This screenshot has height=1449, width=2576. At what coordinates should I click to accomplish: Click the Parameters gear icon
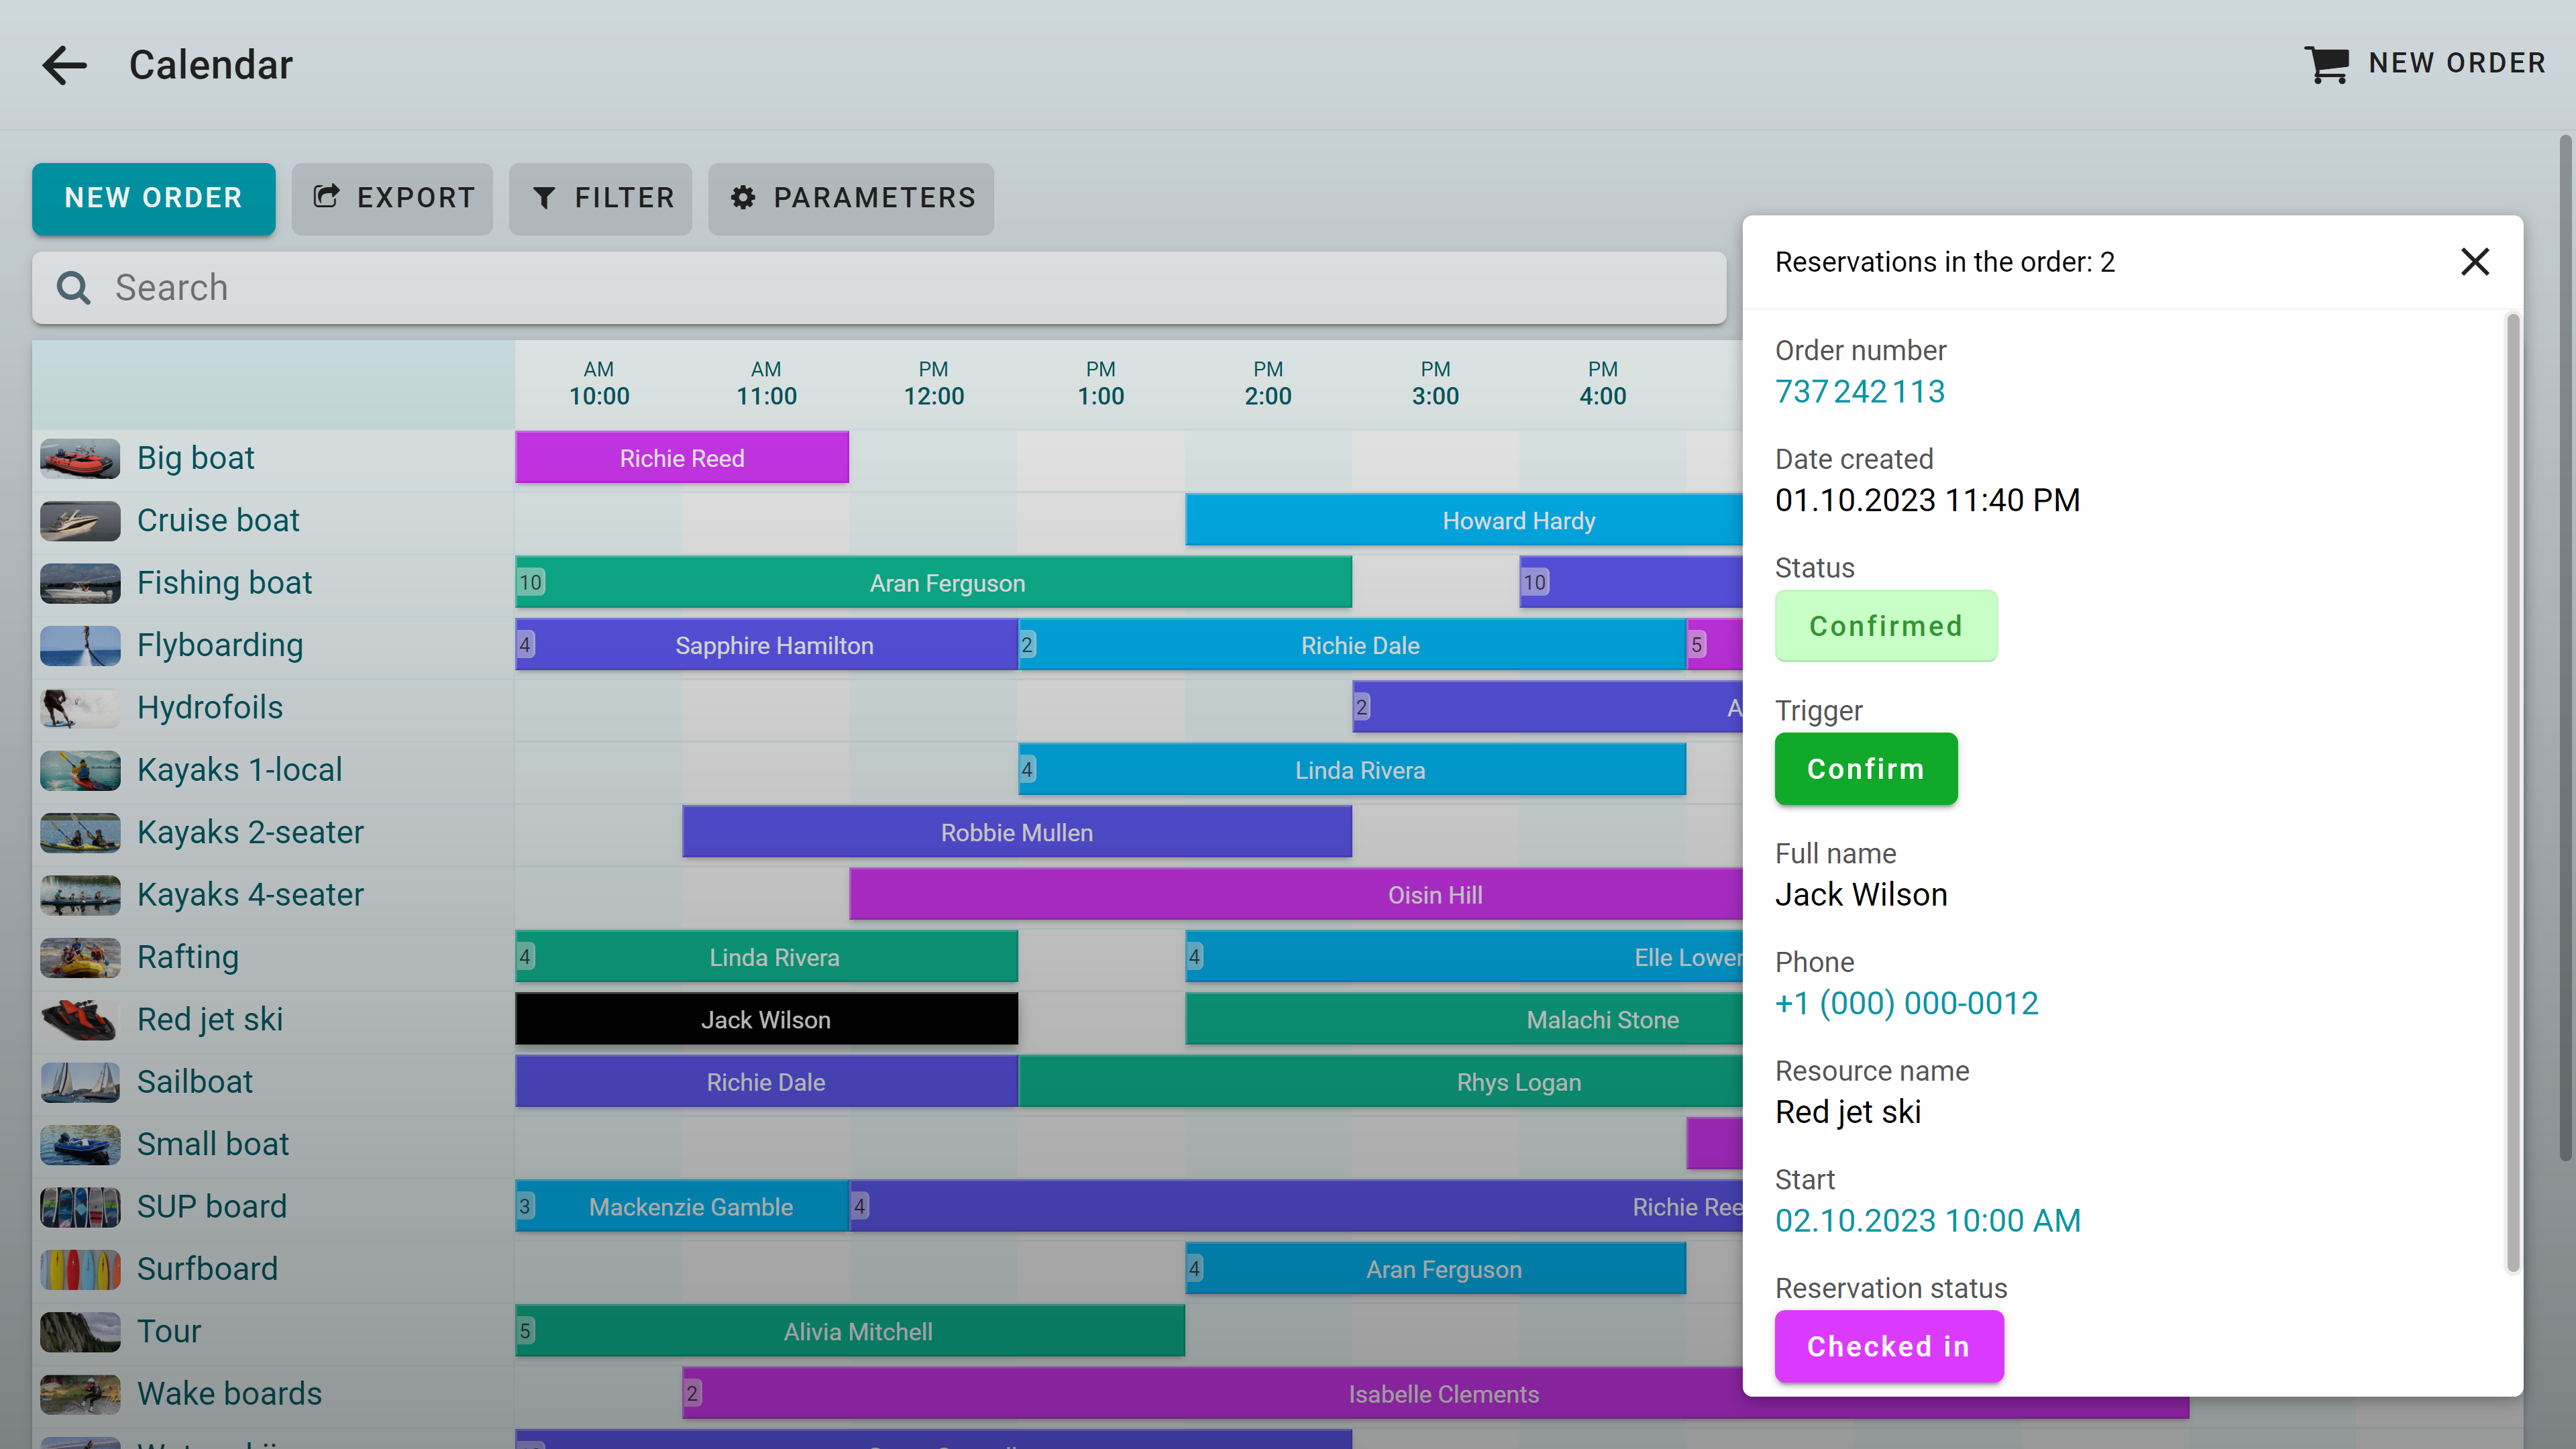743,198
